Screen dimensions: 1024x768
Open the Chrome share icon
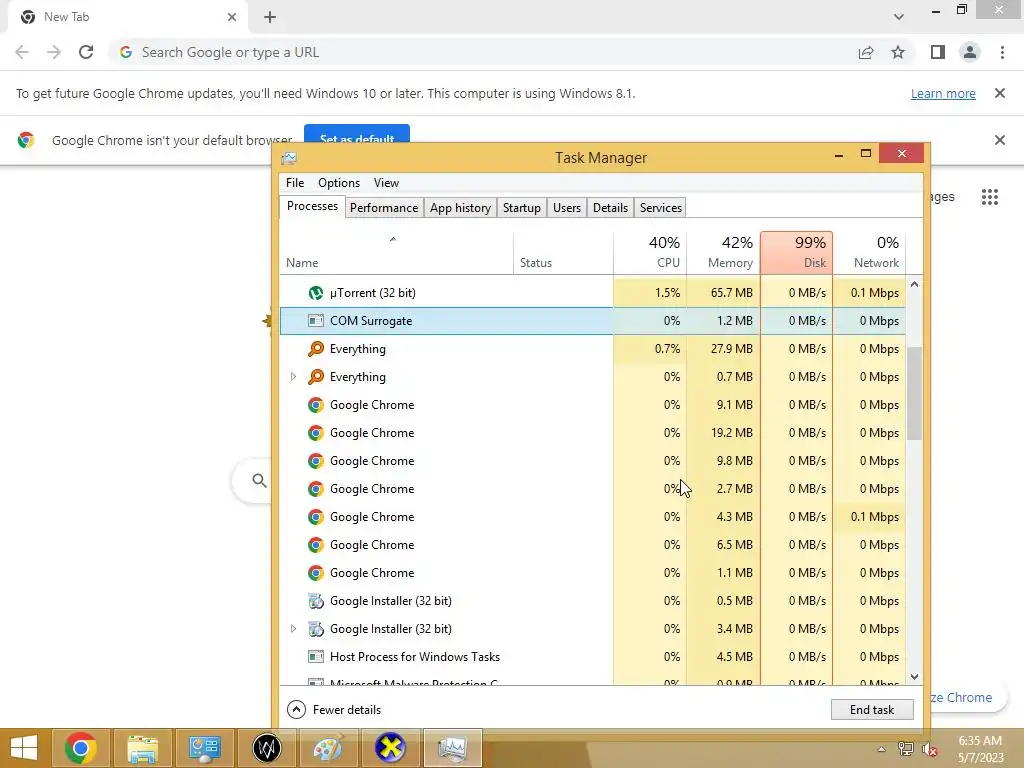point(866,52)
